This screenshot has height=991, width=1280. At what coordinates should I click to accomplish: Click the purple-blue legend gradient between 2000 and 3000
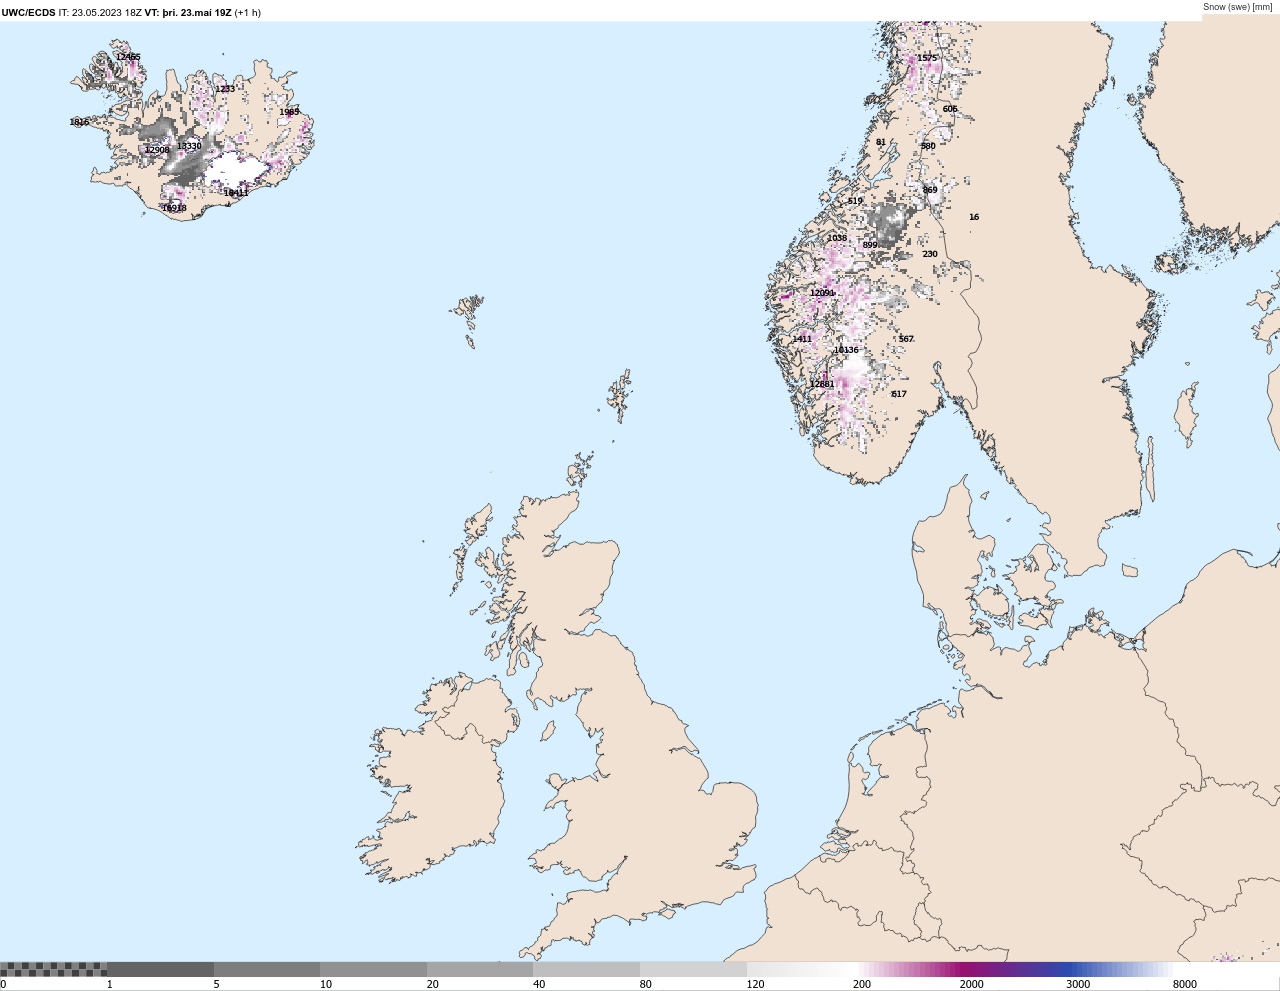[x=1013, y=969]
